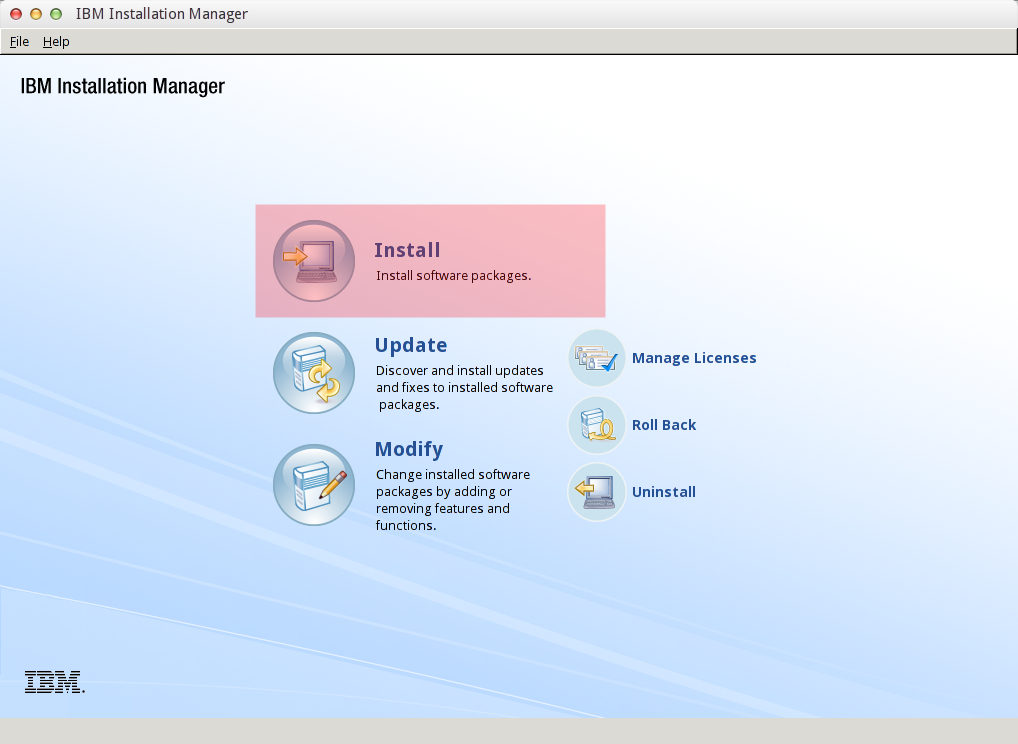Maximize the window with green button

pos(56,14)
